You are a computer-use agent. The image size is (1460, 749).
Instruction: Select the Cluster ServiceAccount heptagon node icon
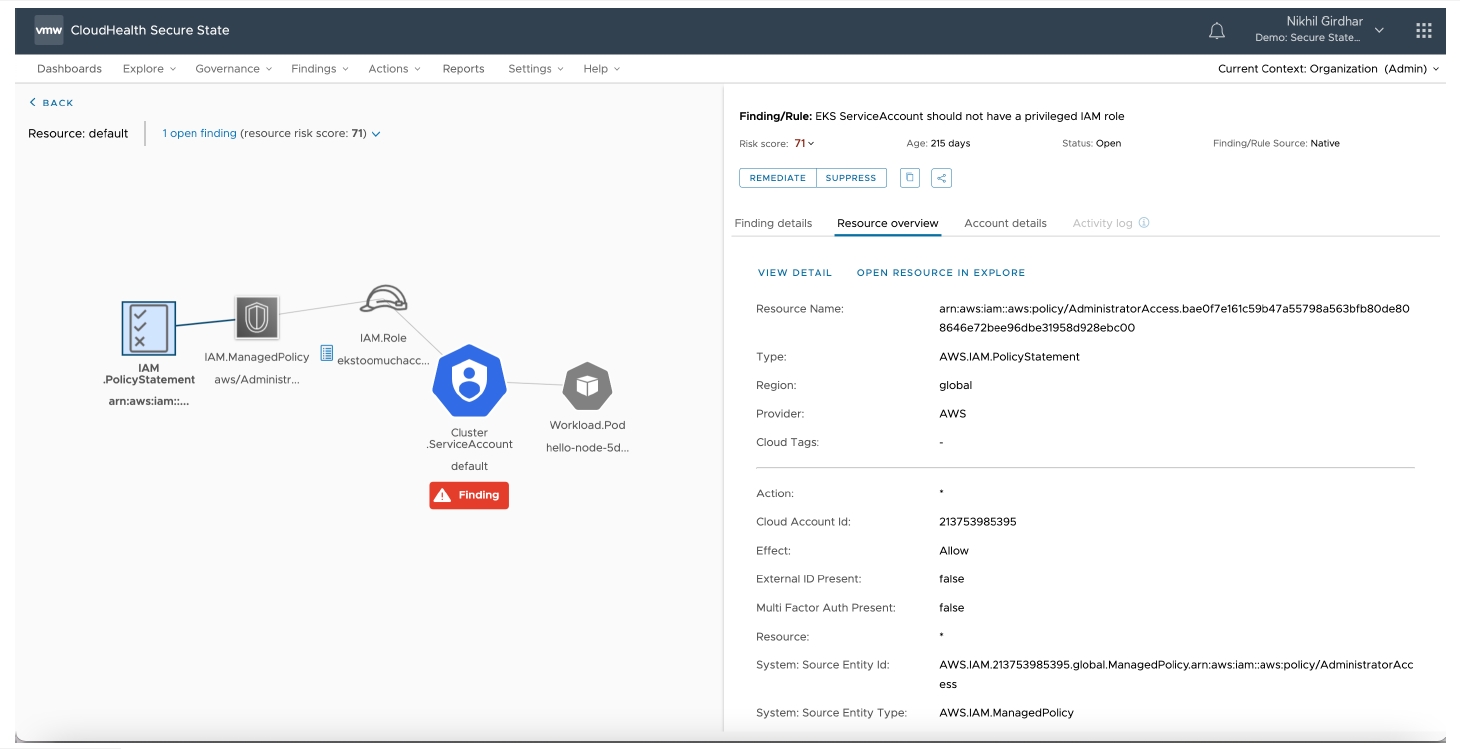coord(469,381)
